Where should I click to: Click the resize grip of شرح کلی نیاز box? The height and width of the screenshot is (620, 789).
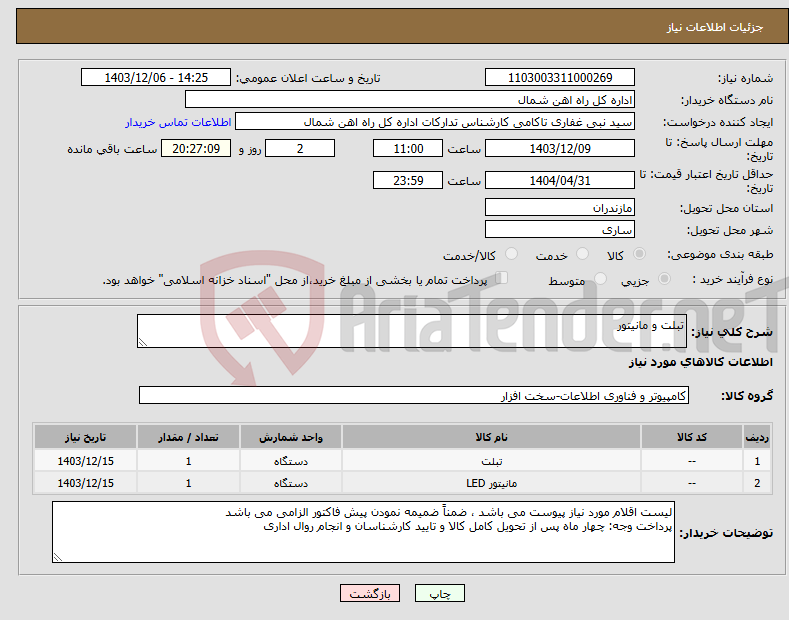click(143, 342)
